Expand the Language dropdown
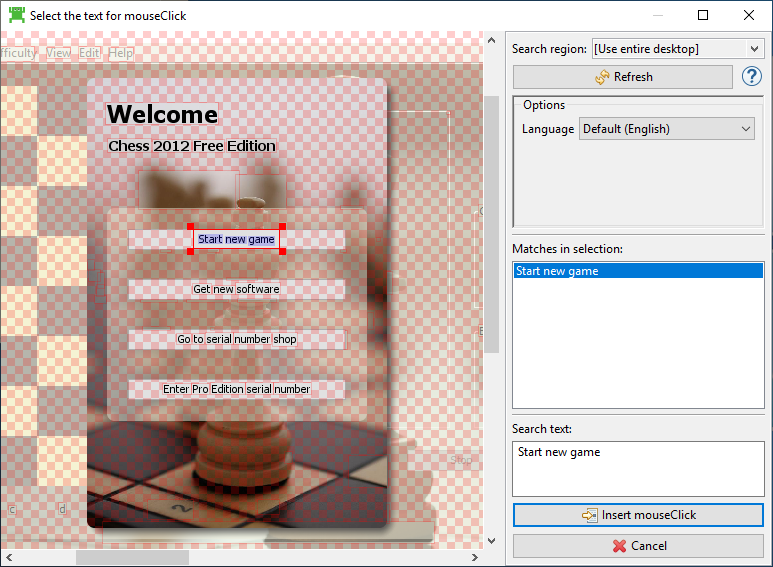The image size is (773, 567). point(666,129)
